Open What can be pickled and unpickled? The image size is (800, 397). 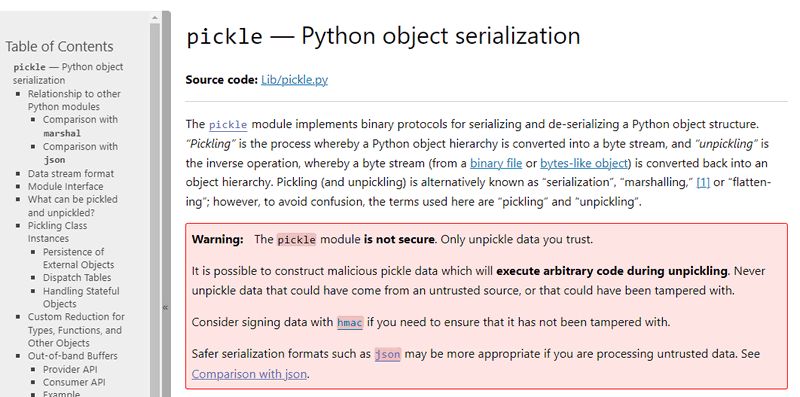[x=72, y=206]
